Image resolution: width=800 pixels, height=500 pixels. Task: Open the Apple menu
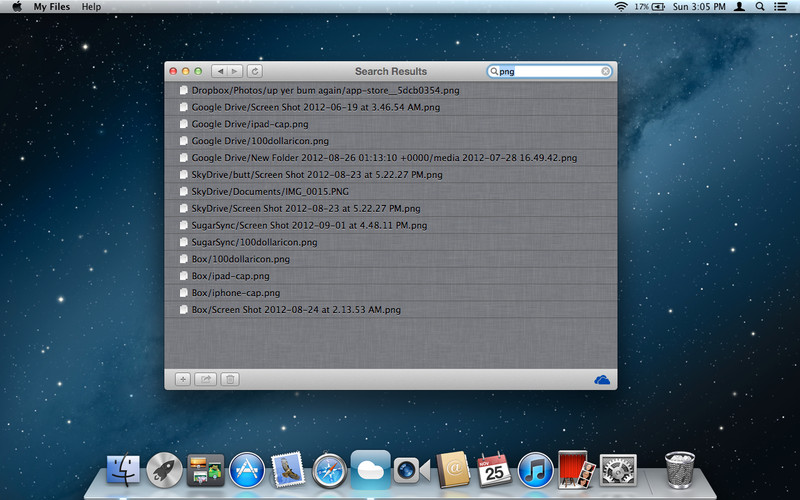(x=17, y=7)
